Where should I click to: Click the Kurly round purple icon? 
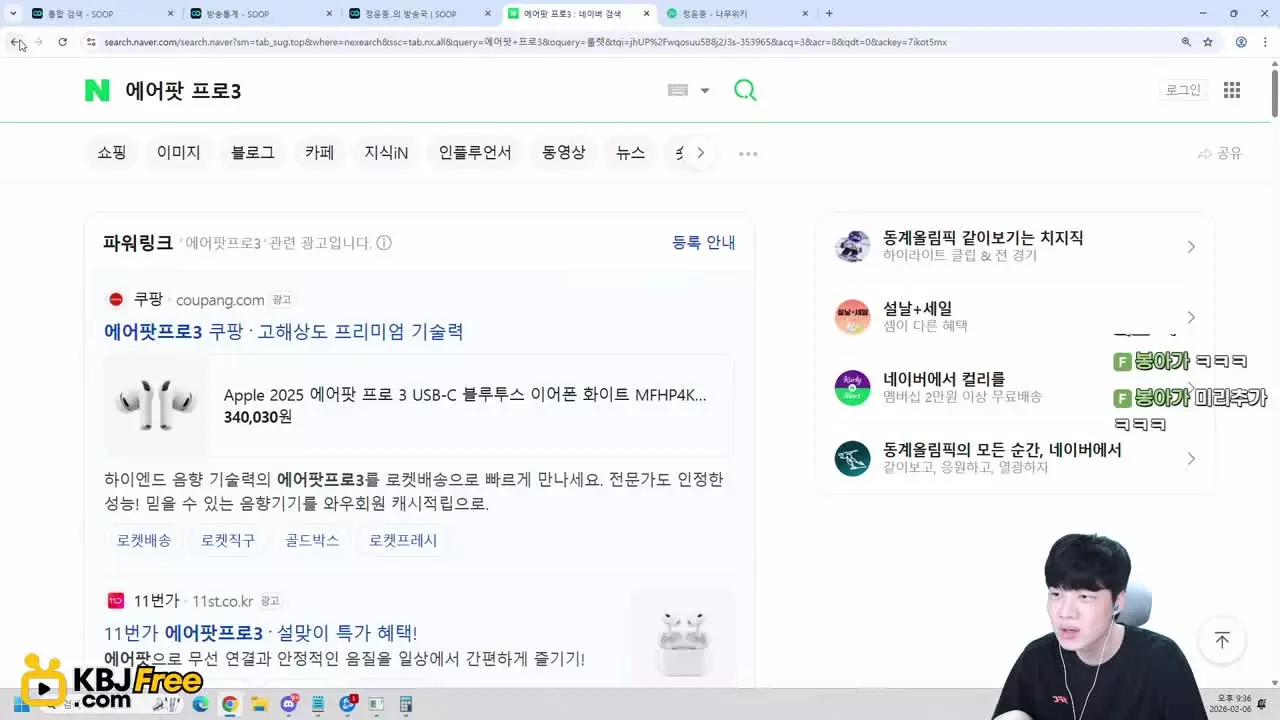click(853, 388)
